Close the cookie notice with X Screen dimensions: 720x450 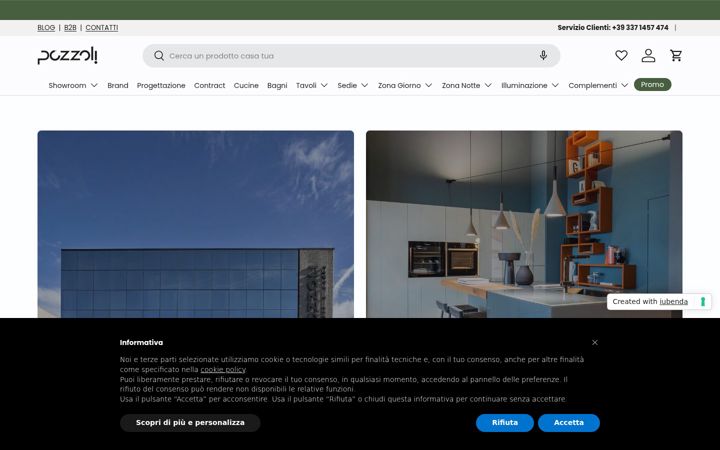pyautogui.click(x=595, y=343)
